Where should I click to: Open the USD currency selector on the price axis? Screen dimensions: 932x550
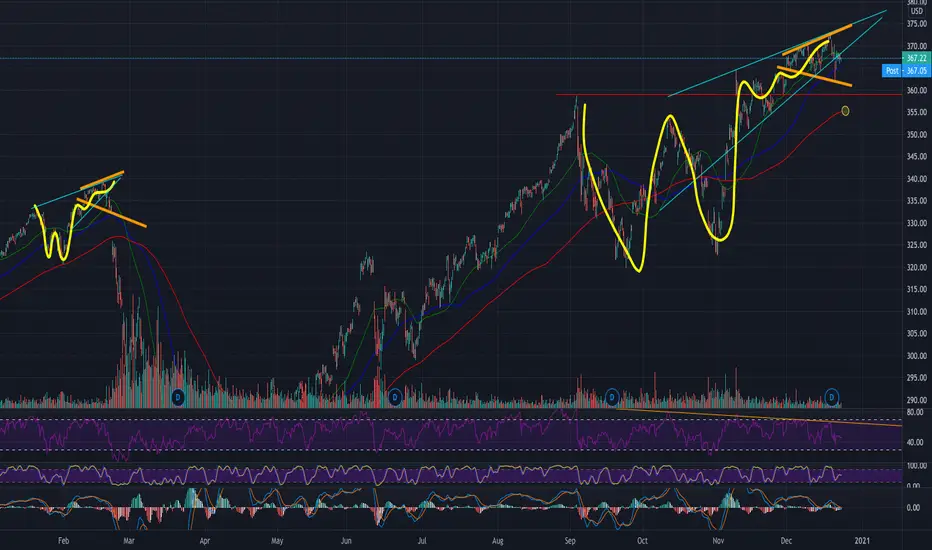click(x=917, y=11)
